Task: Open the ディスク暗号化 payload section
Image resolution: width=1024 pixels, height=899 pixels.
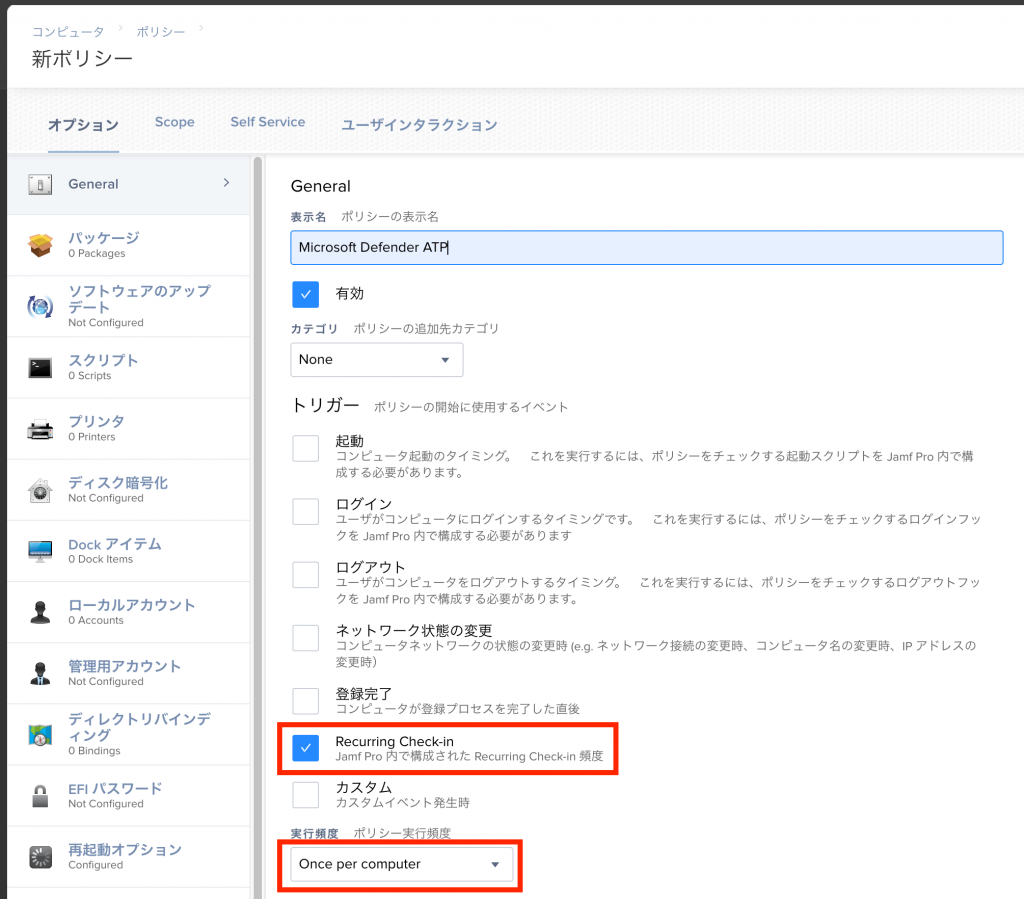Action: 129,490
